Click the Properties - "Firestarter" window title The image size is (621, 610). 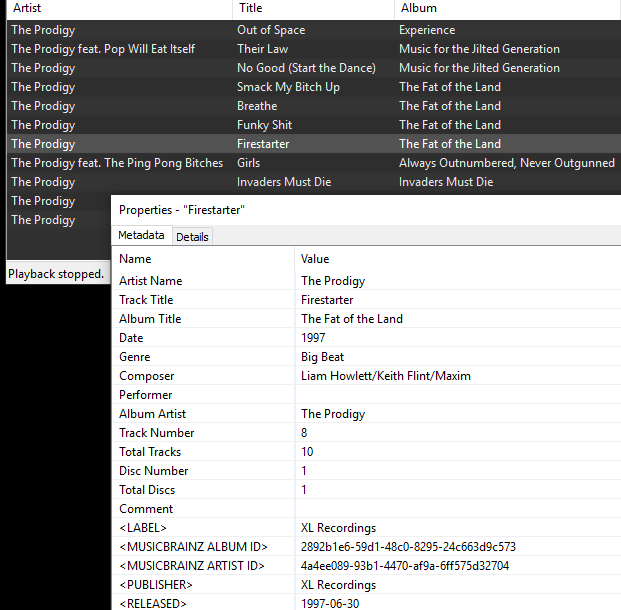point(182,210)
